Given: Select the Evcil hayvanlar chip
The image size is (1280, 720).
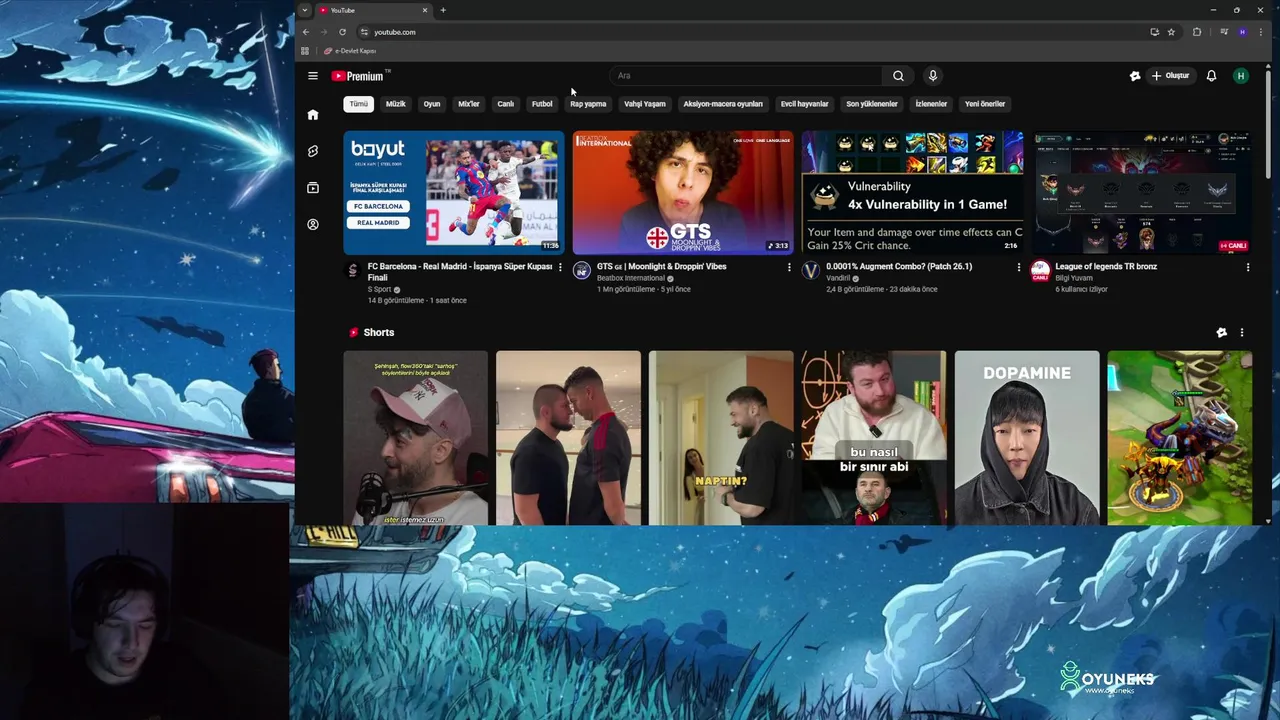Looking at the screenshot, I should [x=805, y=104].
